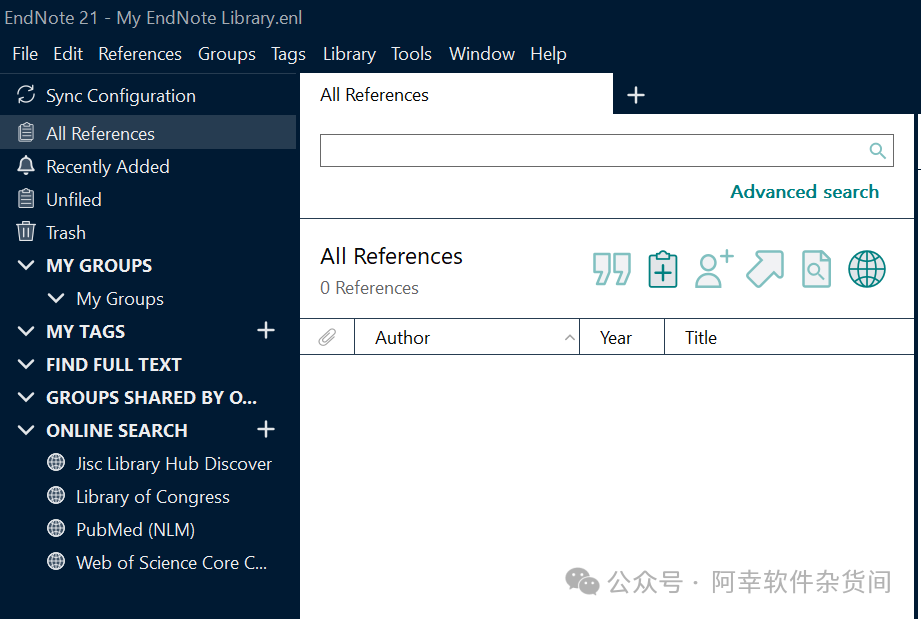Viewport: 921px width, 619px height.
Task: Click the All References clipboard icon in sidebar
Action: [x=26, y=133]
